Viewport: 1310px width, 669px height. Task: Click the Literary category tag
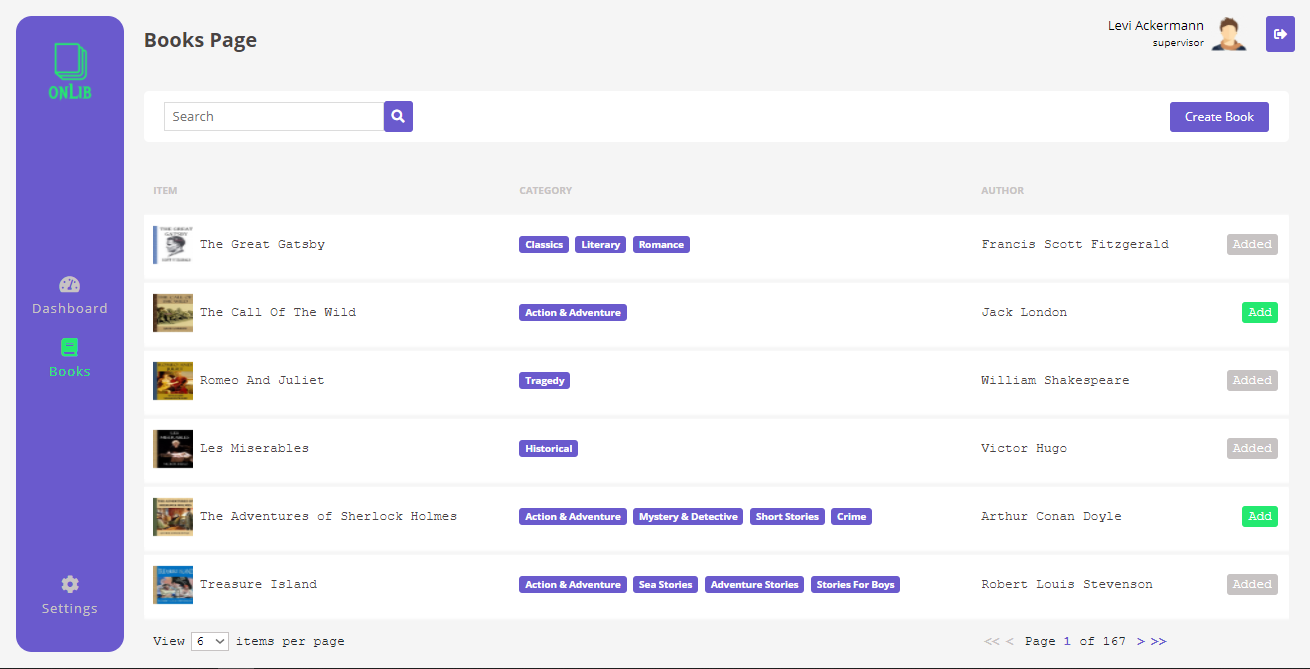point(601,244)
